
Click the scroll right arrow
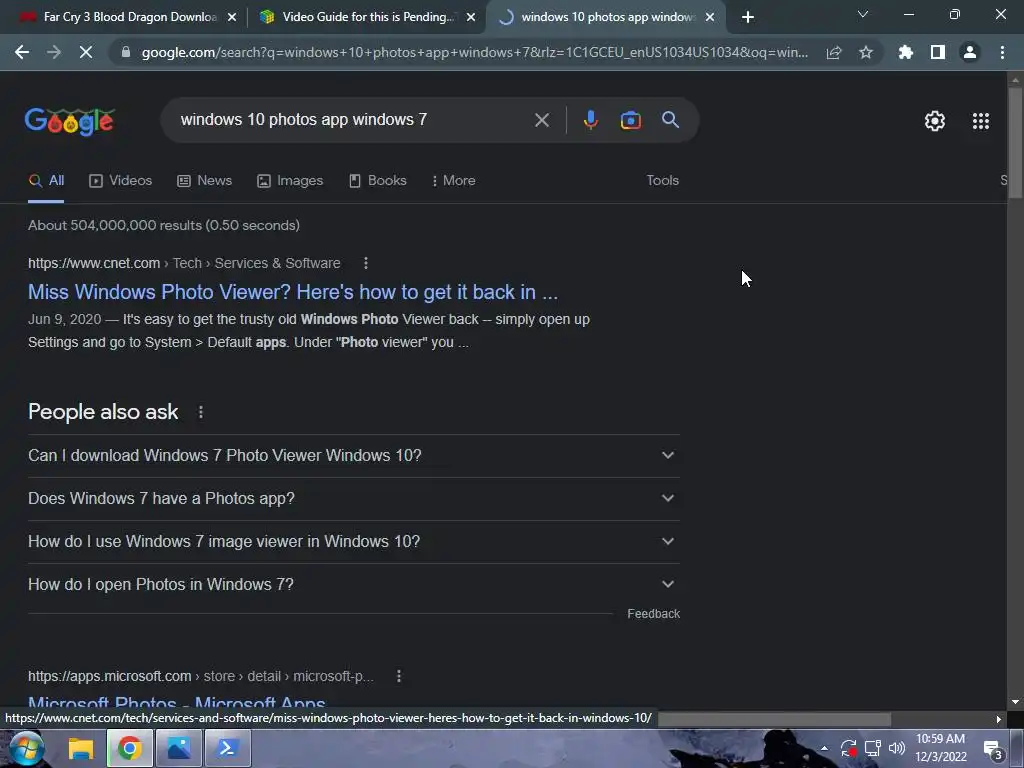(x=999, y=719)
